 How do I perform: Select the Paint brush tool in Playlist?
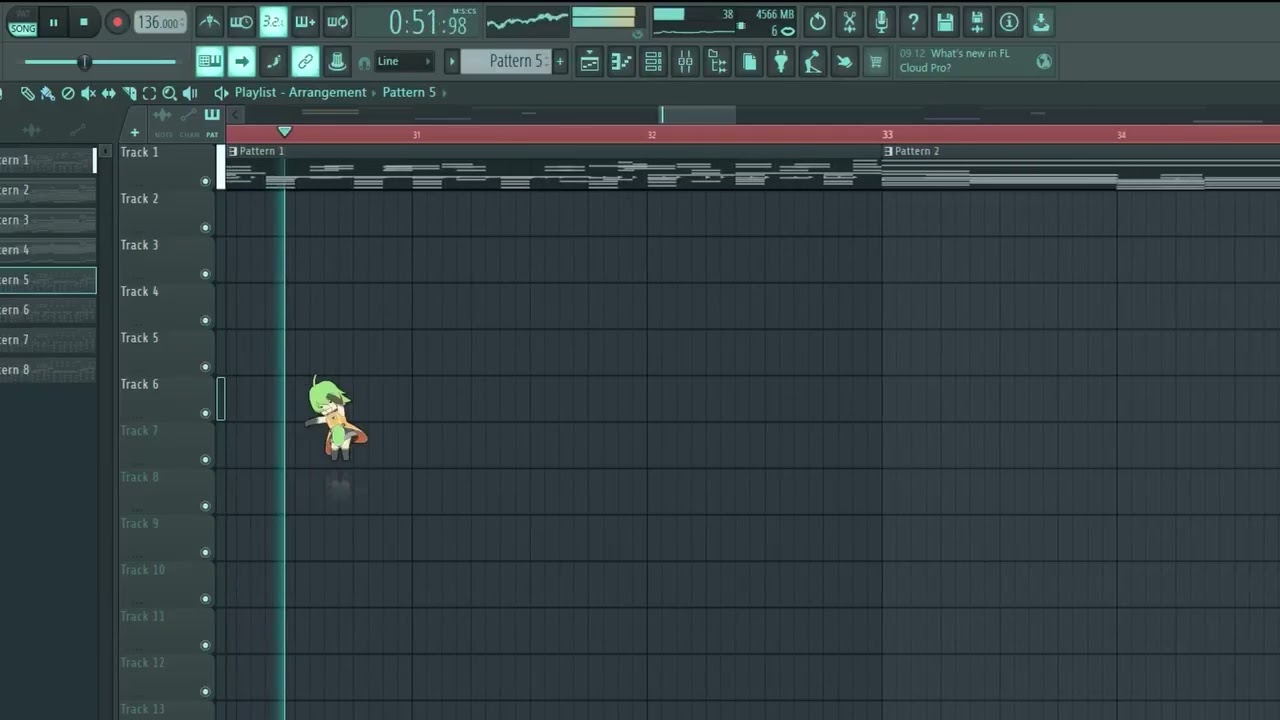[47, 93]
